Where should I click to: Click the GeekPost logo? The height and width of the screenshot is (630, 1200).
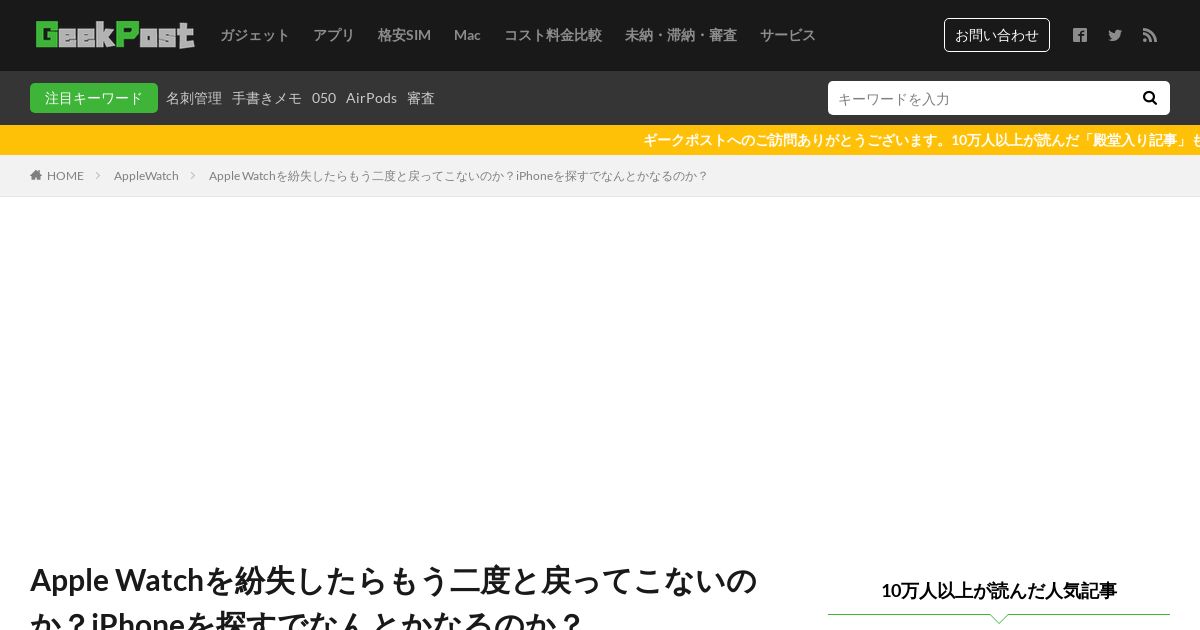(115, 35)
